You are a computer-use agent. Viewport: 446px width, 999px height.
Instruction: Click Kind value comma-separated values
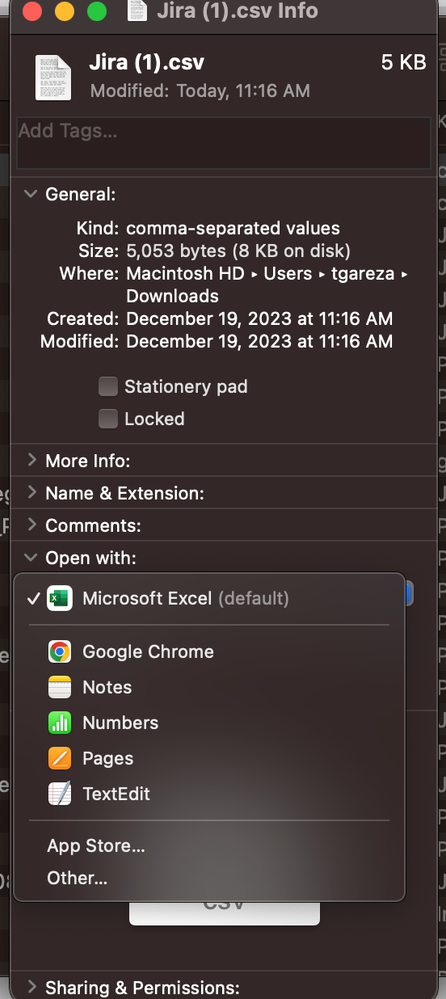tap(233, 228)
